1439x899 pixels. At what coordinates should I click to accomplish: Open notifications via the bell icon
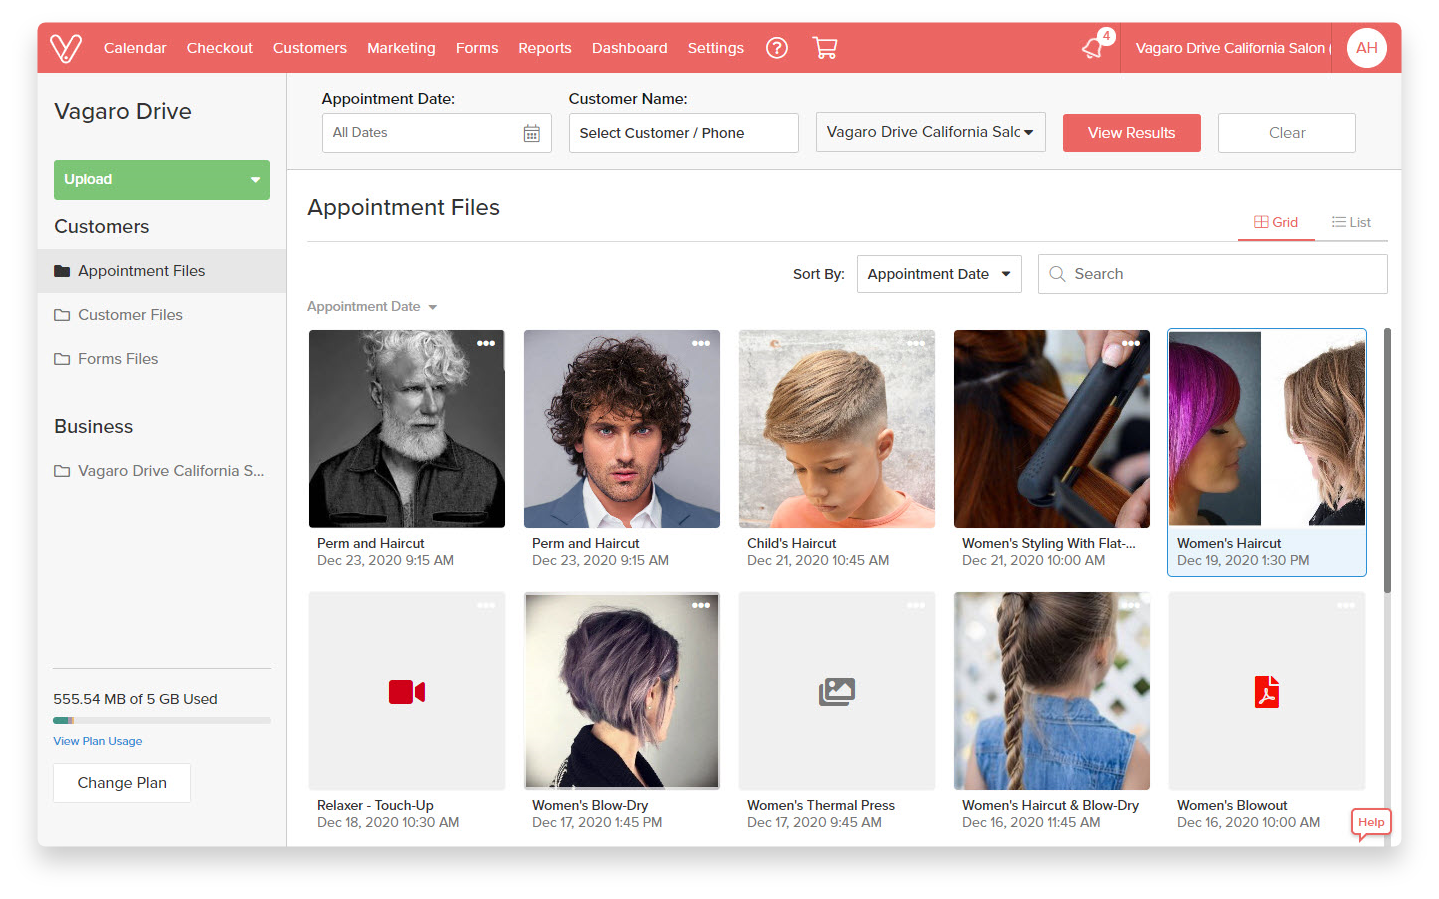coord(1091,47)
